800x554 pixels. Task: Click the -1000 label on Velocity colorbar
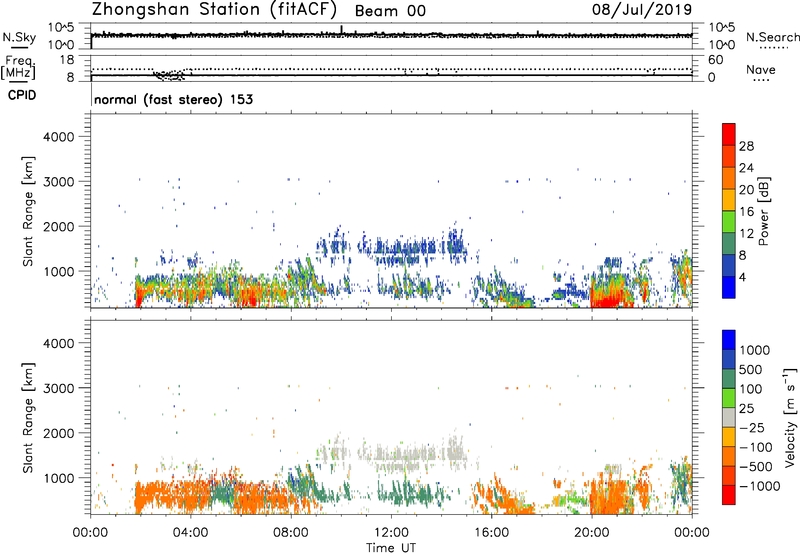tap(759, 486)
